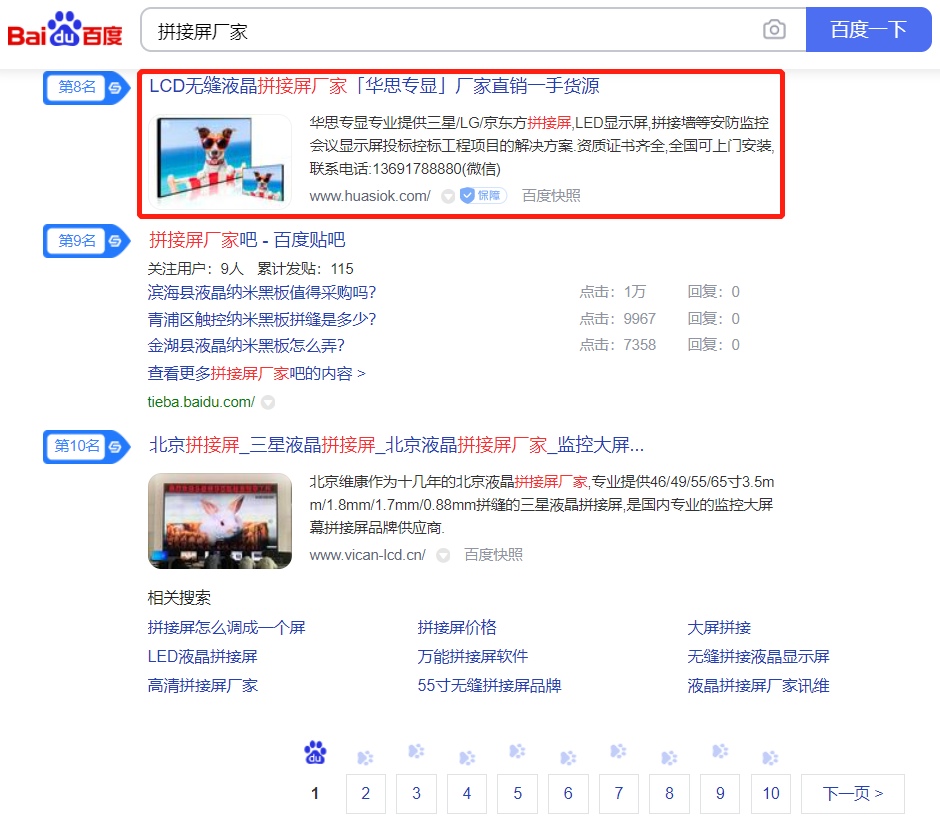Search related term LED液晶拼接屏

click(x=203, y=657)
